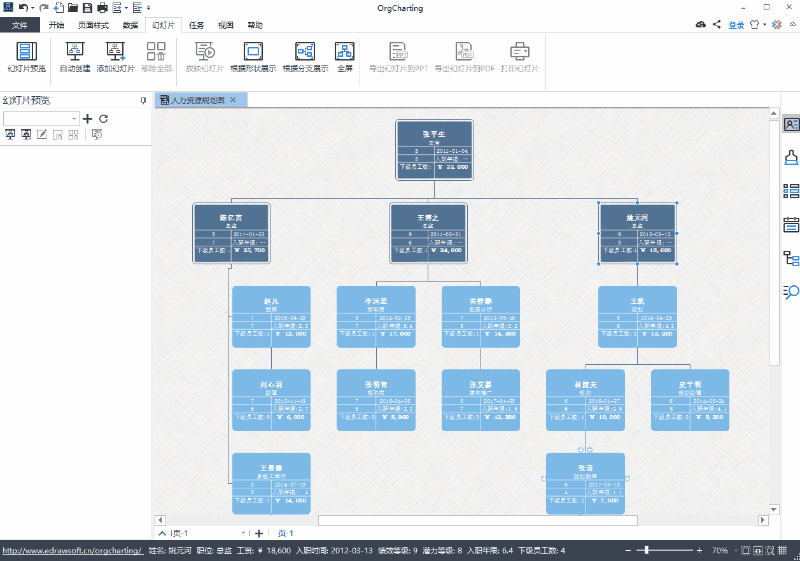Open the shirt theme dropdown arrow
Viewport: 800px width, 561px height.
tap(764, 24)
